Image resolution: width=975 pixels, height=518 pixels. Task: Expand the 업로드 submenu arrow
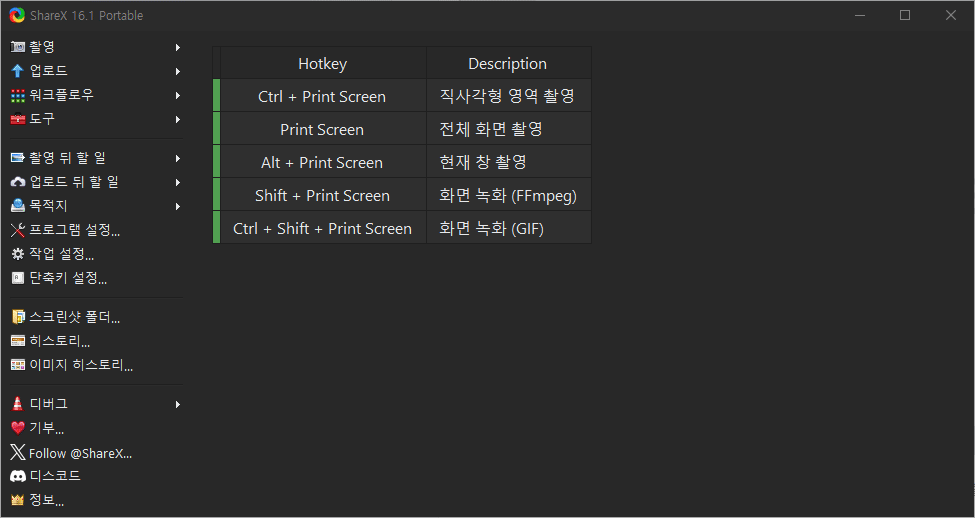click(x=178, y=71)
